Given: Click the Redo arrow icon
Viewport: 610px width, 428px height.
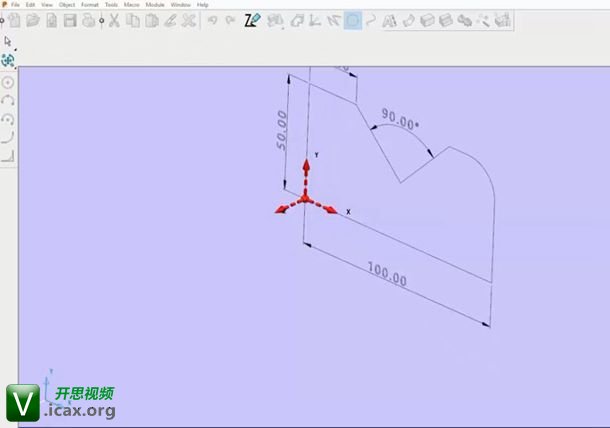Looking at the screenshot, I should [x=230, y=20].
